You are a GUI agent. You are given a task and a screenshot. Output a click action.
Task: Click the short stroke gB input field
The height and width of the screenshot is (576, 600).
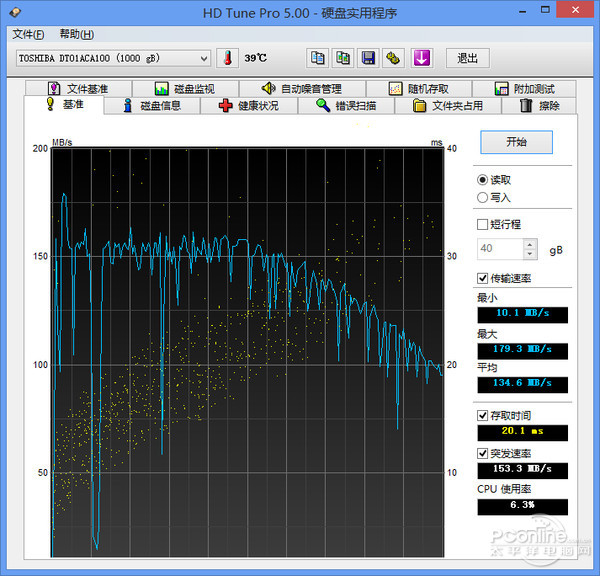499,248
